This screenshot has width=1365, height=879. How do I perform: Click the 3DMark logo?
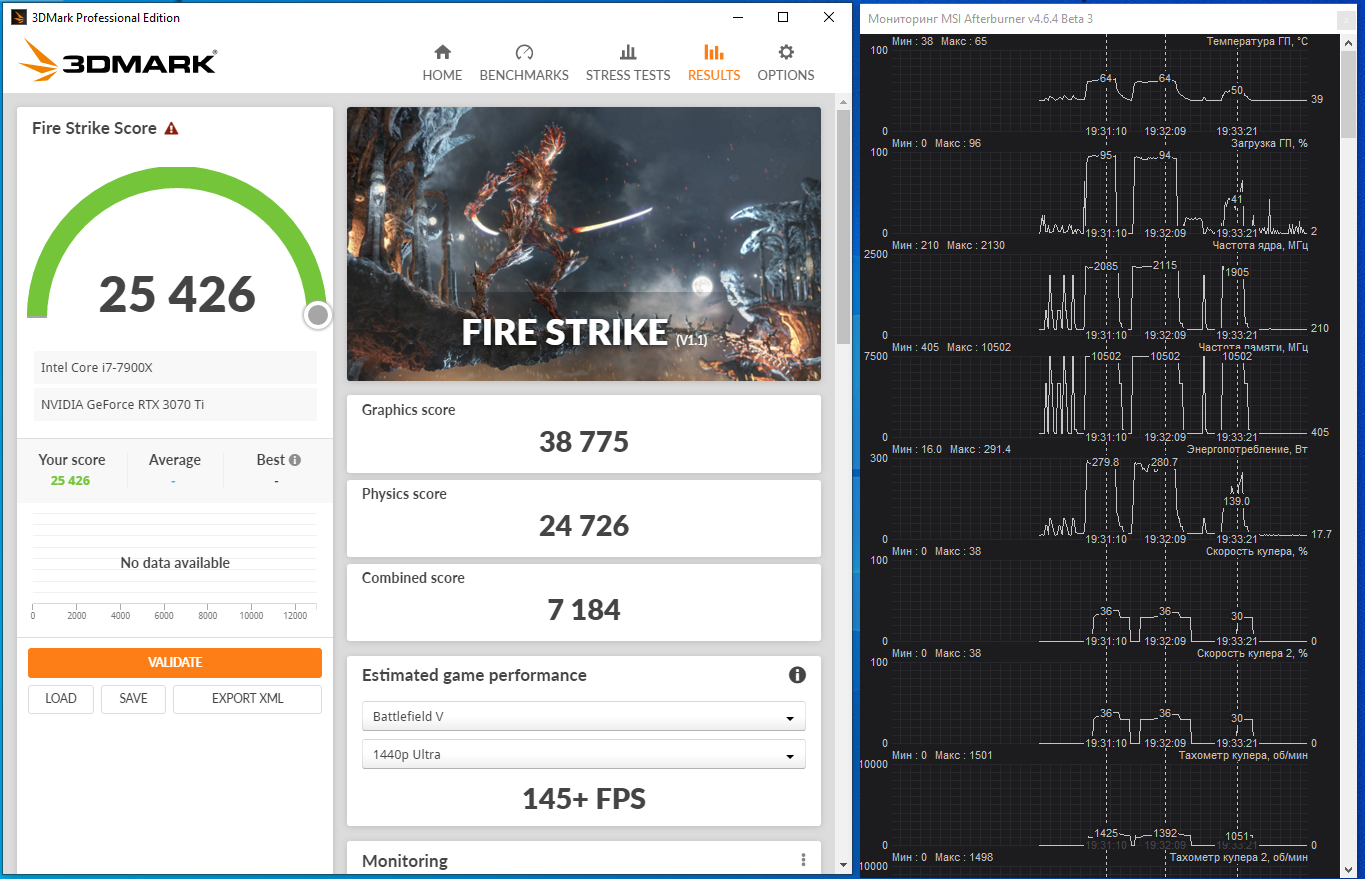point(118,62)
